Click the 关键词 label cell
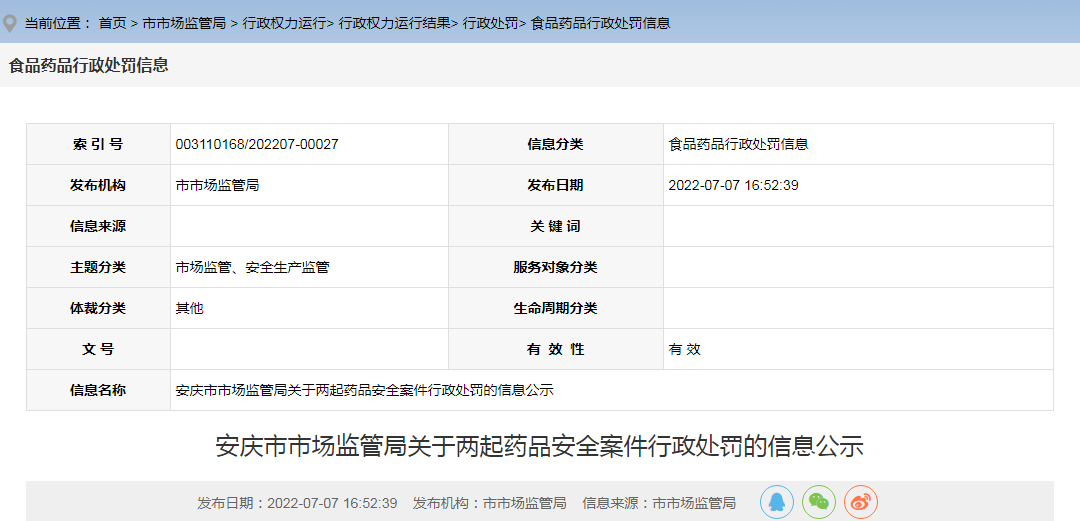1080x521 pixels. 556,226
